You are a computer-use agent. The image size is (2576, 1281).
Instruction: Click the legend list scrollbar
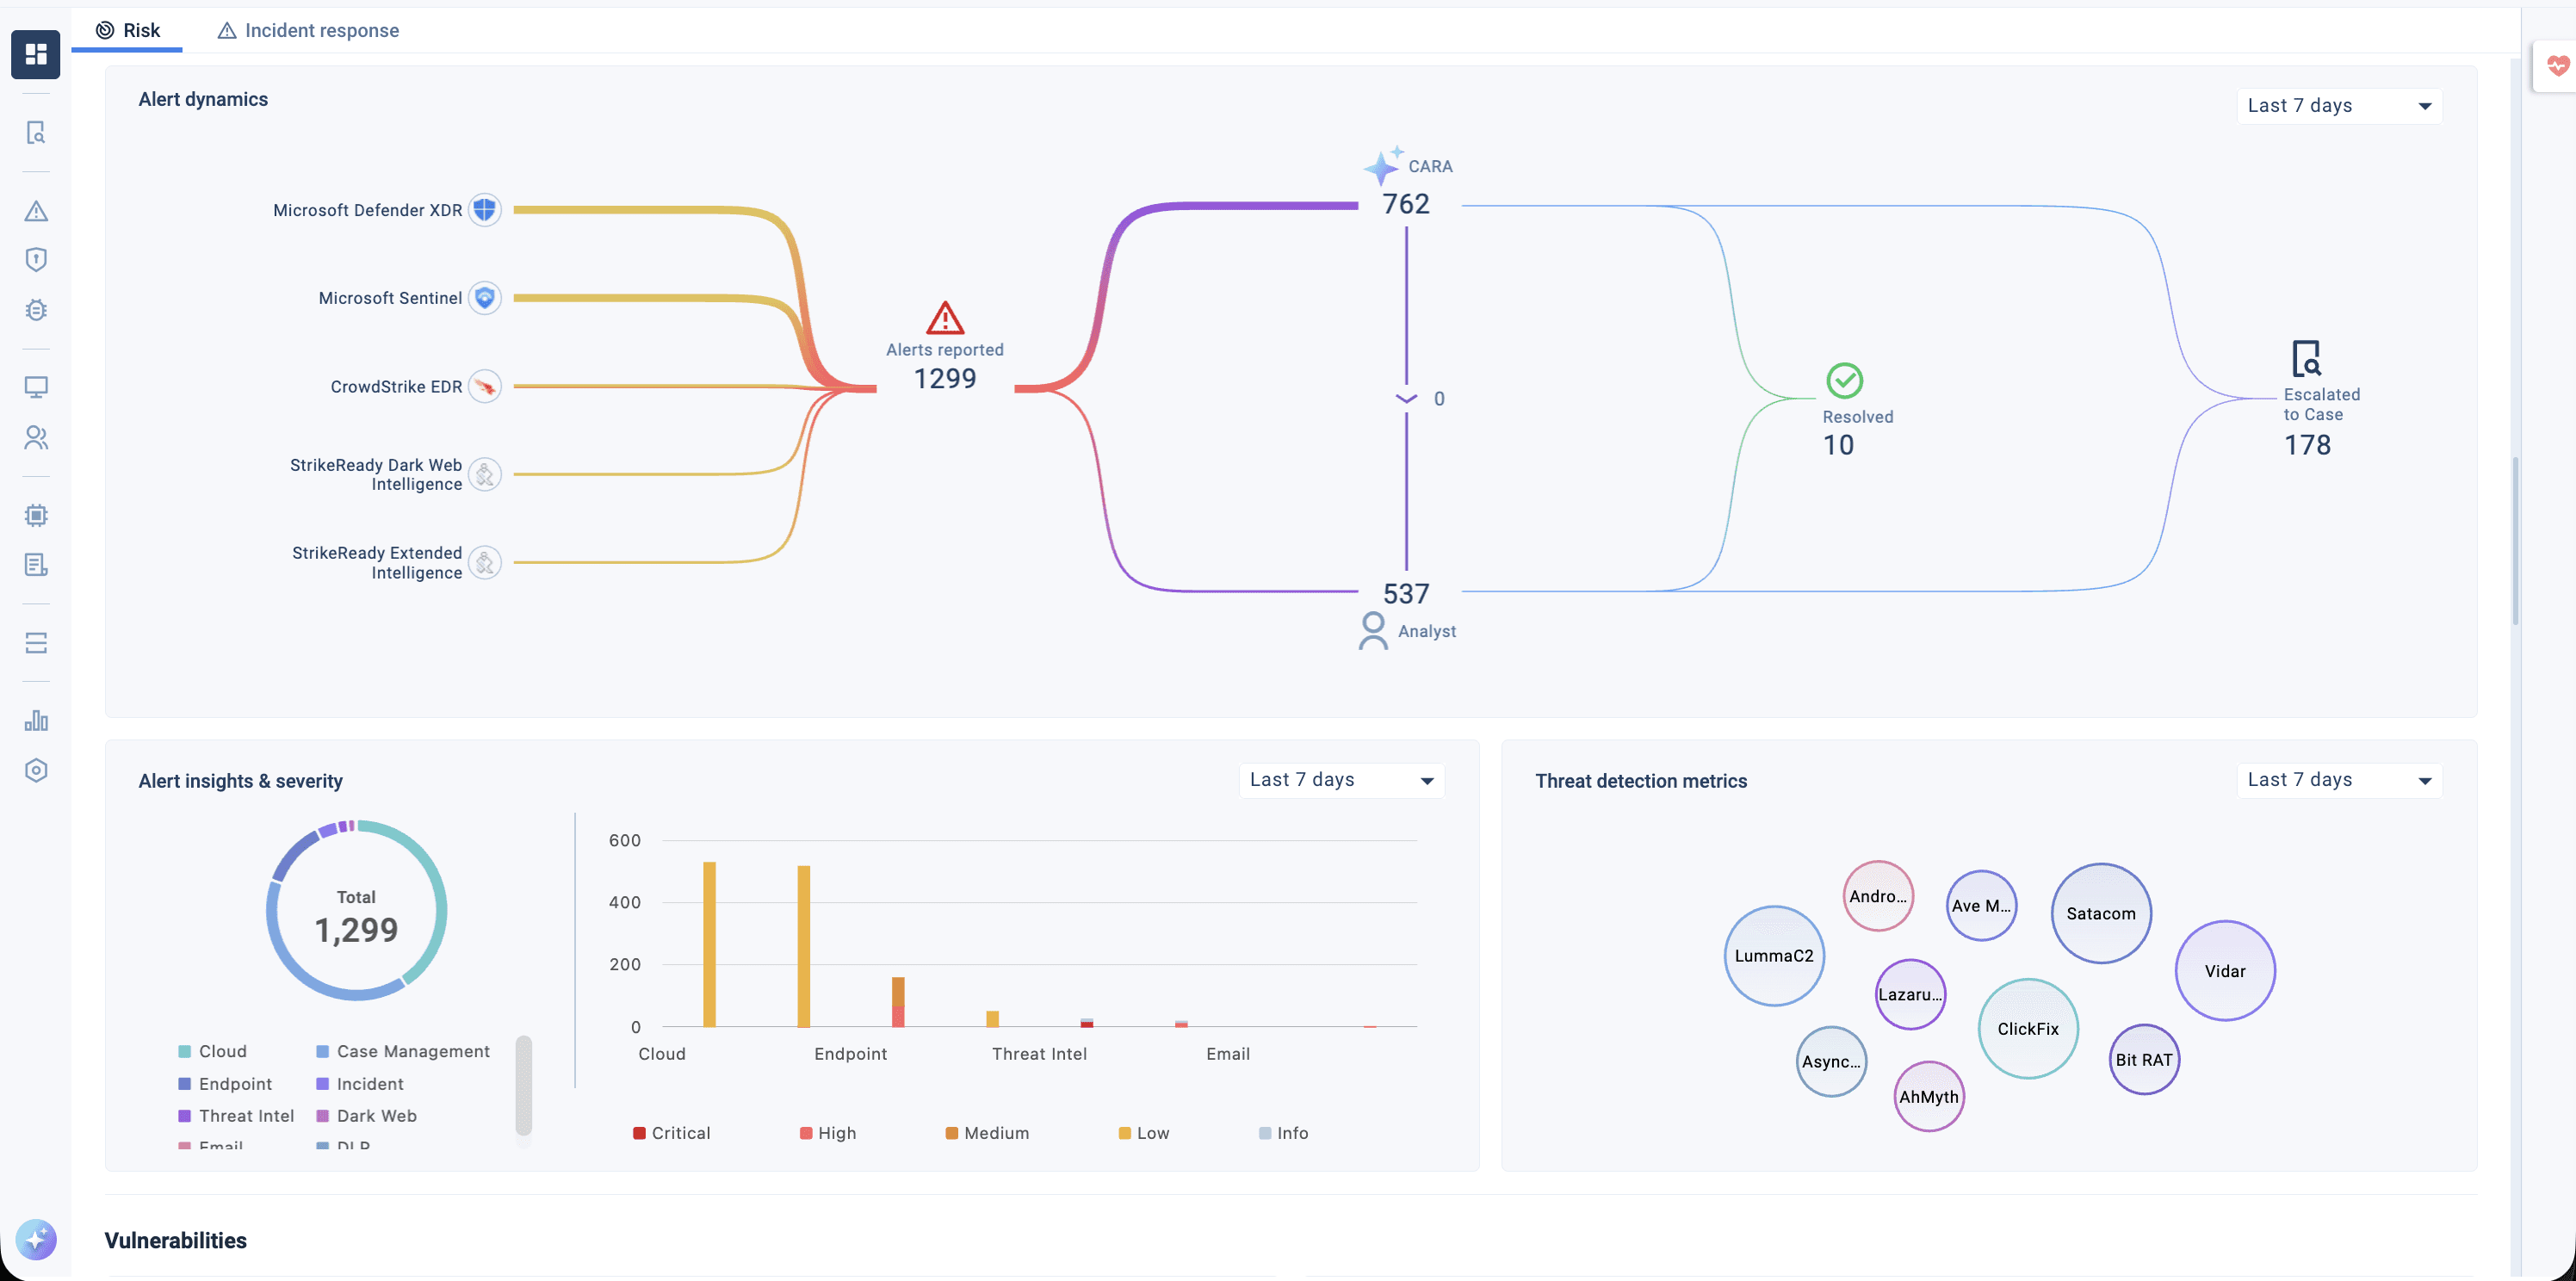tap(524, 1086)
